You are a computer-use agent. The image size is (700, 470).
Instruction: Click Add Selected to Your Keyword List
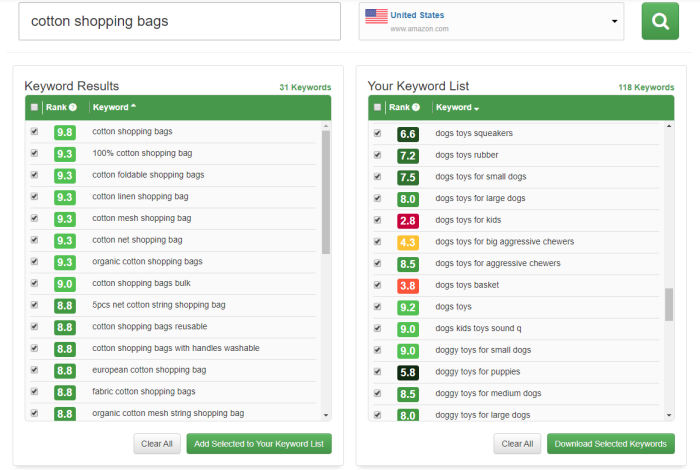(x=259, y=444)
